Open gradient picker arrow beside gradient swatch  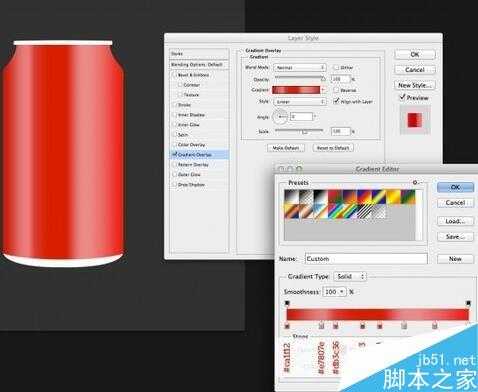(x=323, y=90)
